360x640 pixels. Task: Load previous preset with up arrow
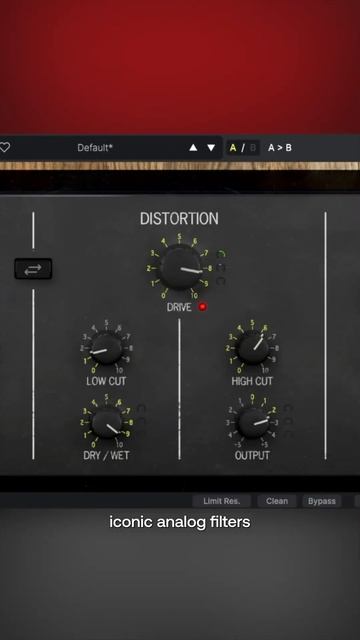coord(193,148)
